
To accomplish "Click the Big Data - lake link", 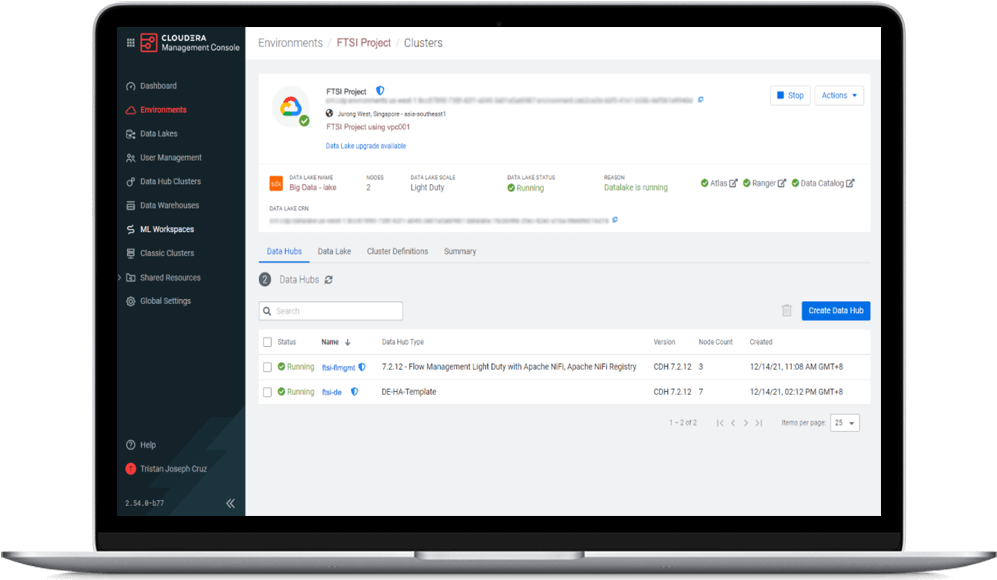I will pyautogui.click(x=313, y=188).
